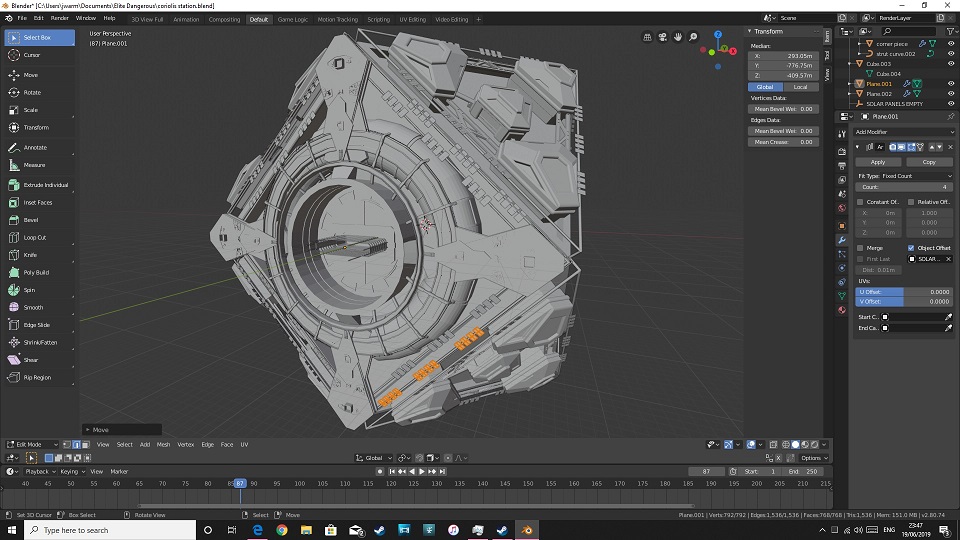Open Playback dropdown in timeline
Image resolution: width=960 pixels, height=540 pixels.
(x=40, y=471)
